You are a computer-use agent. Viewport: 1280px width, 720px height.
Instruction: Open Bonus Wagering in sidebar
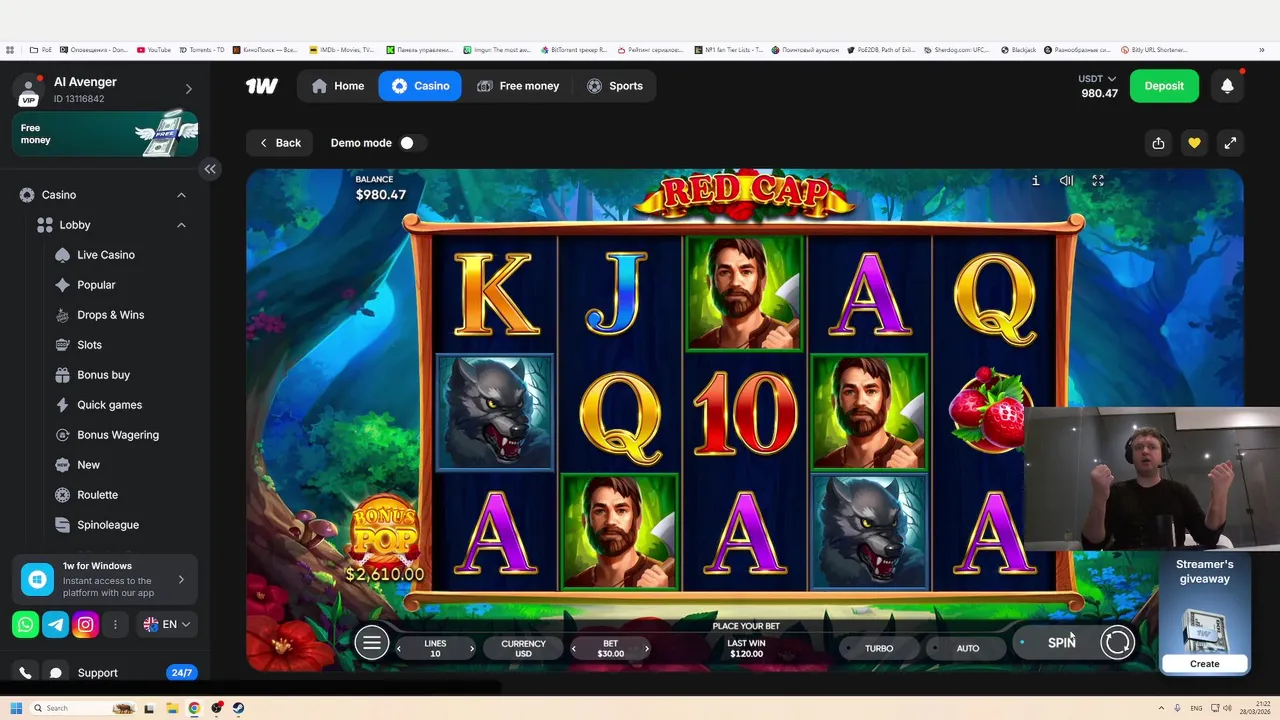(118, 435)
